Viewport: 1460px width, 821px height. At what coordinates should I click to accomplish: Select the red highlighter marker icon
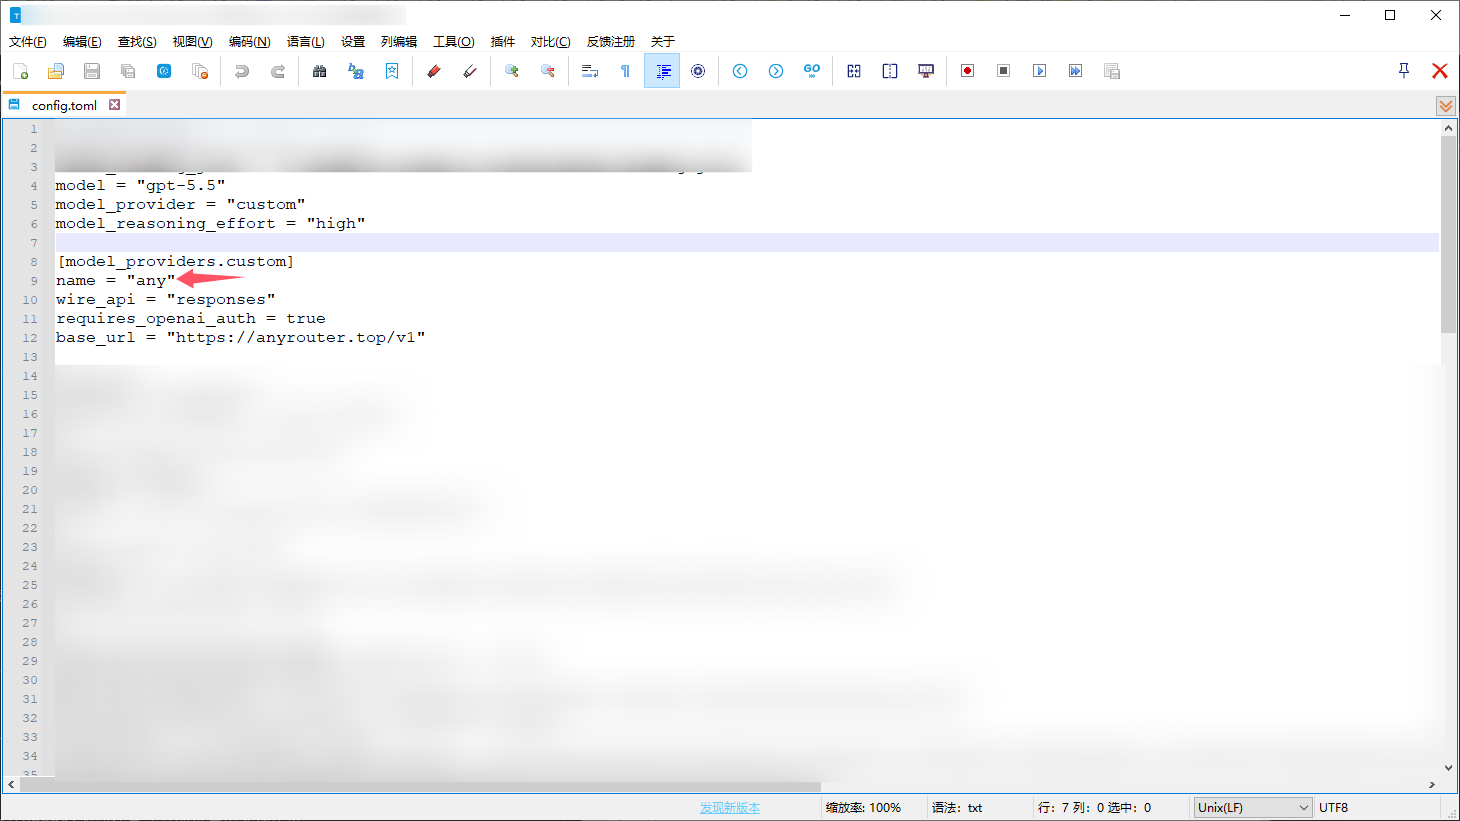tap(434, 71)
